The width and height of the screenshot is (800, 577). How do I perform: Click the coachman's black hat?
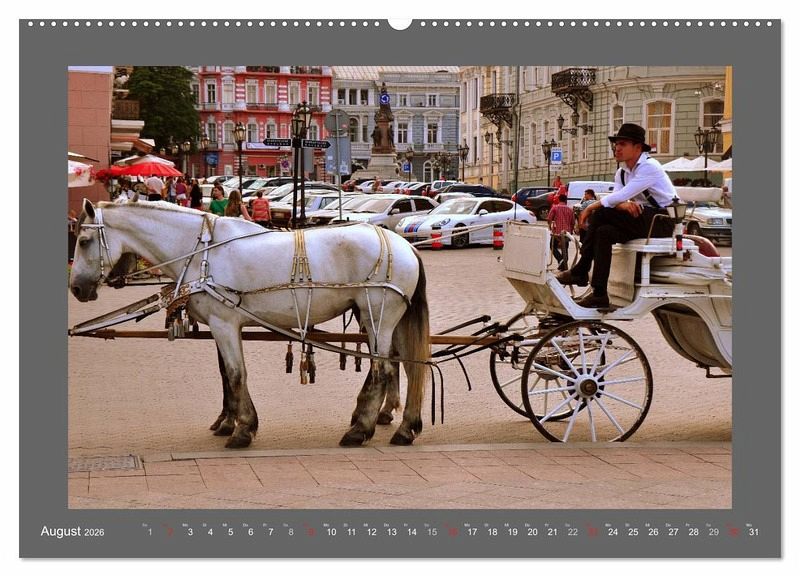click(x=630, y=135)
